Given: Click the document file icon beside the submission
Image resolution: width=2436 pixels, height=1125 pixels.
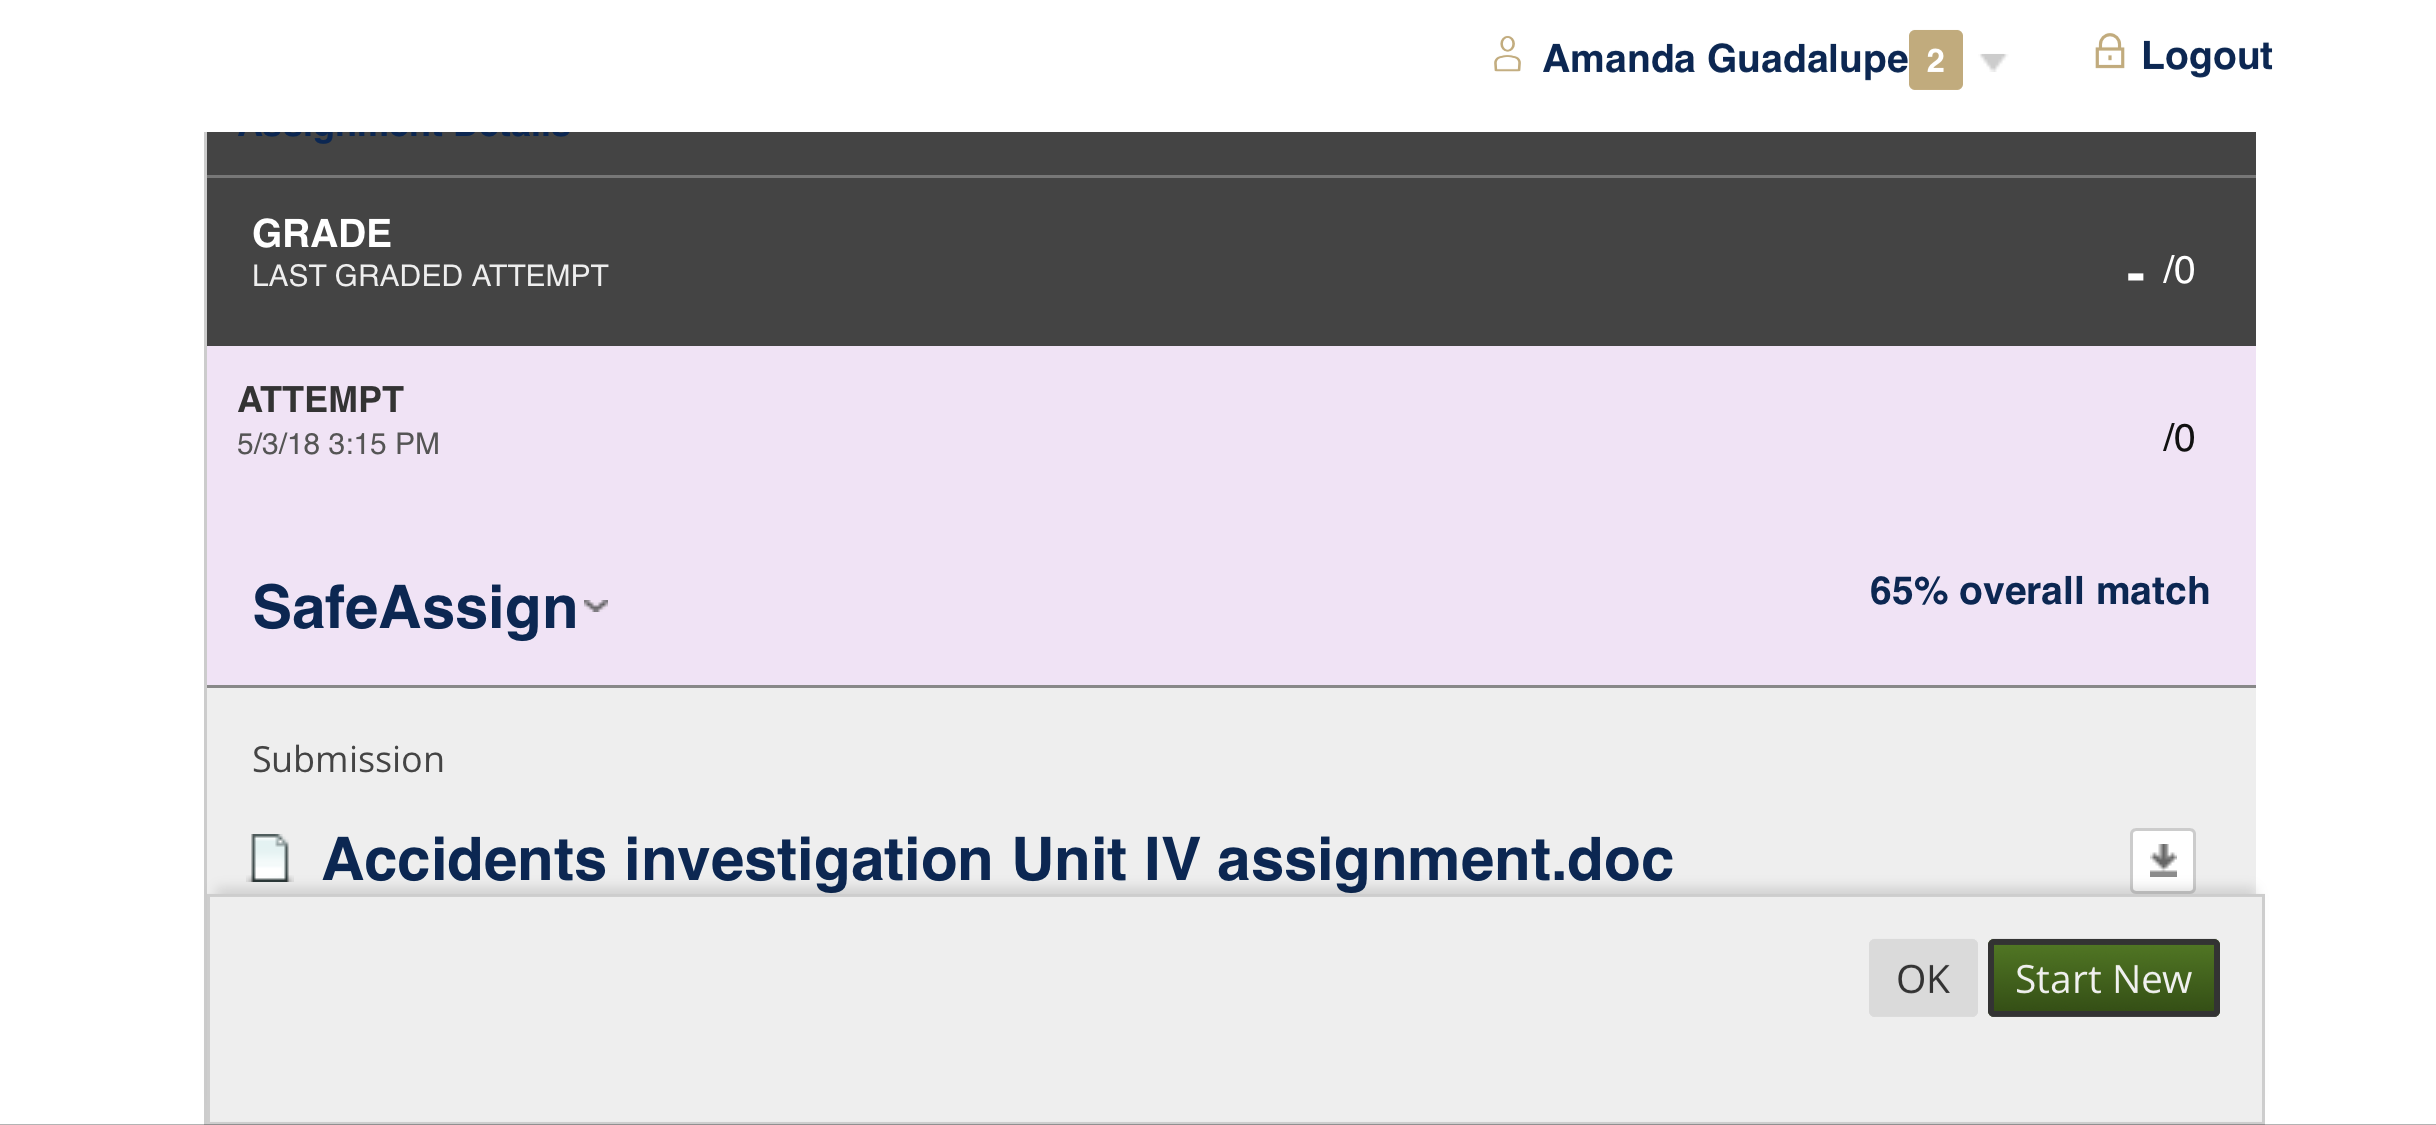Looking at the screenshot, I should pyautogui.click(x=270, y=859).
